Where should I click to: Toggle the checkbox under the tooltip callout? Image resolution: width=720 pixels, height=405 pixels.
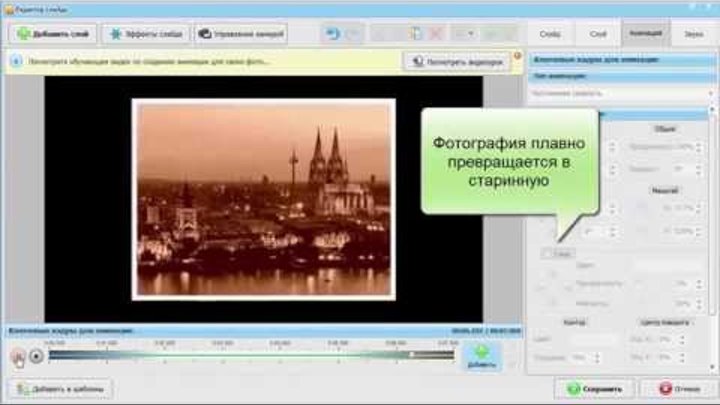click(546, 254)
